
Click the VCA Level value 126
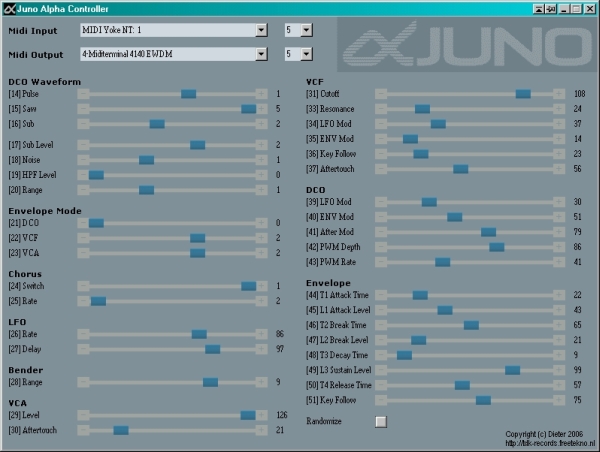(282, 415)
